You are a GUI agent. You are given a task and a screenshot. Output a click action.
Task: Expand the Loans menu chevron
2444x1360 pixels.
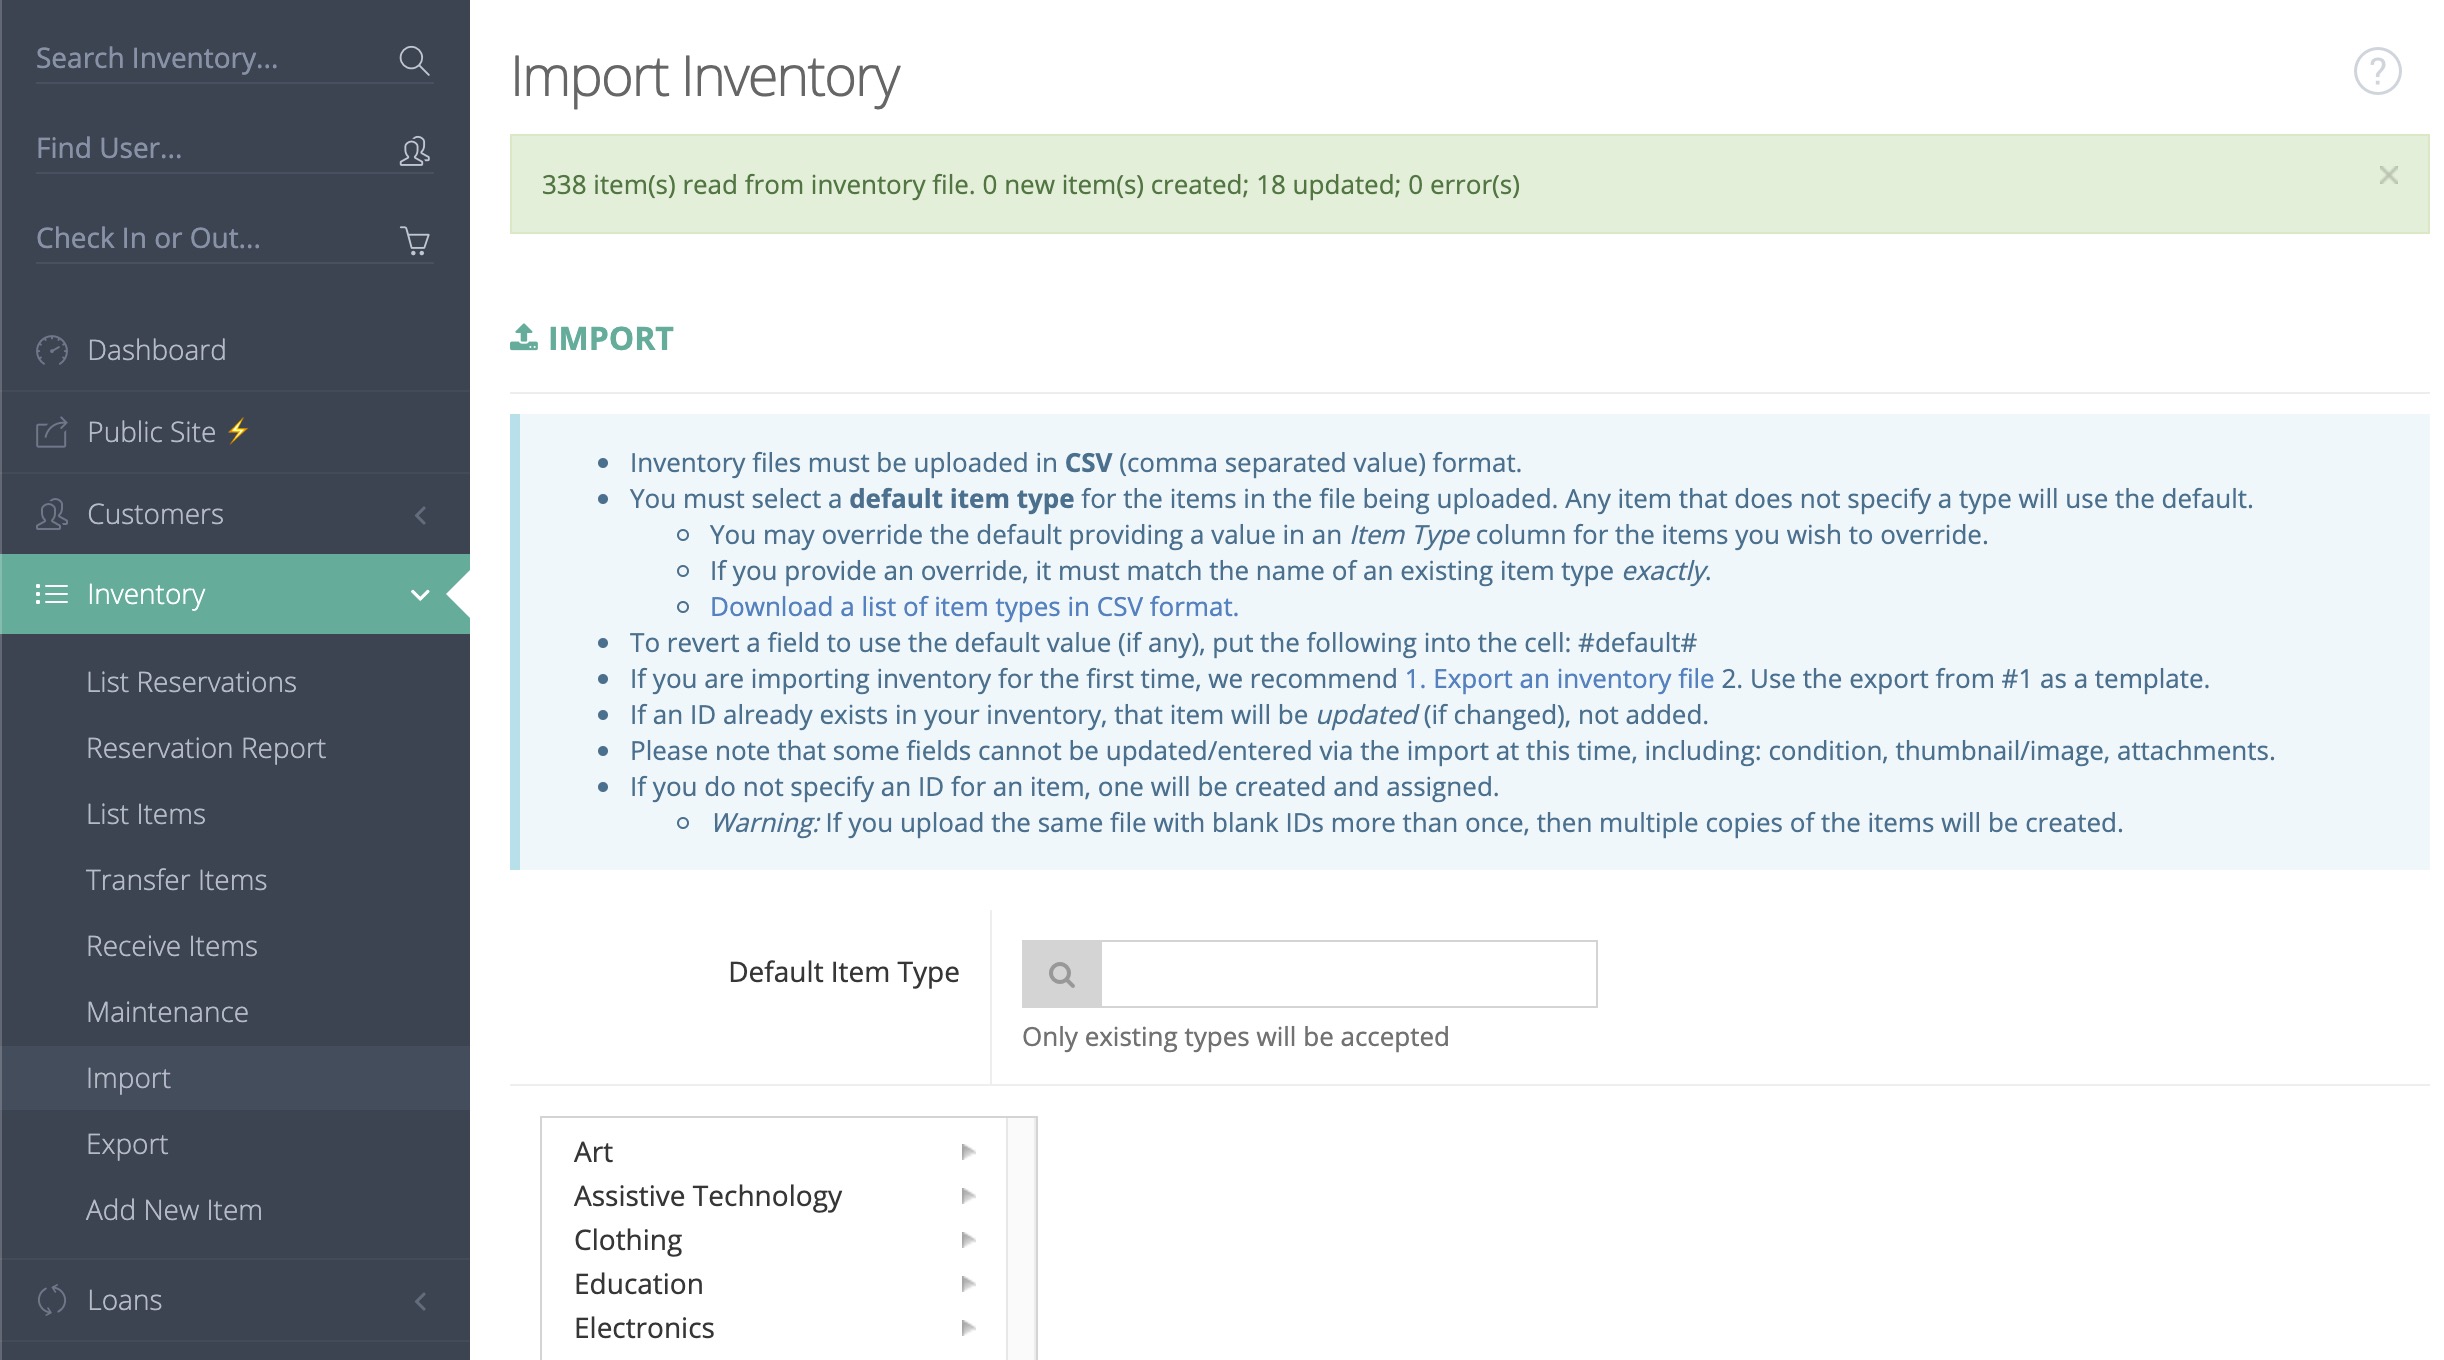pos(420,1301)
